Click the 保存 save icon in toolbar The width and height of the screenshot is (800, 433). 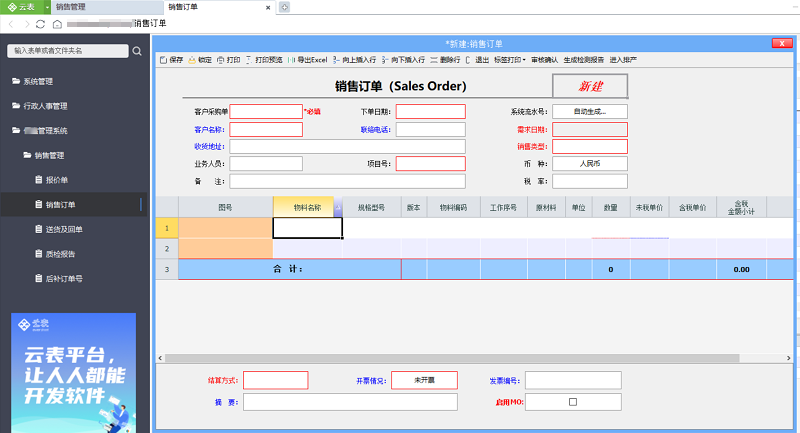[x=163, y=60]
